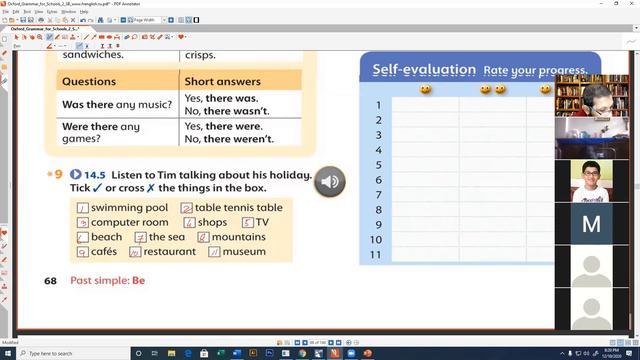
Task: Tick the TV box
Action: pyautogui.click(x=248, y=223)
